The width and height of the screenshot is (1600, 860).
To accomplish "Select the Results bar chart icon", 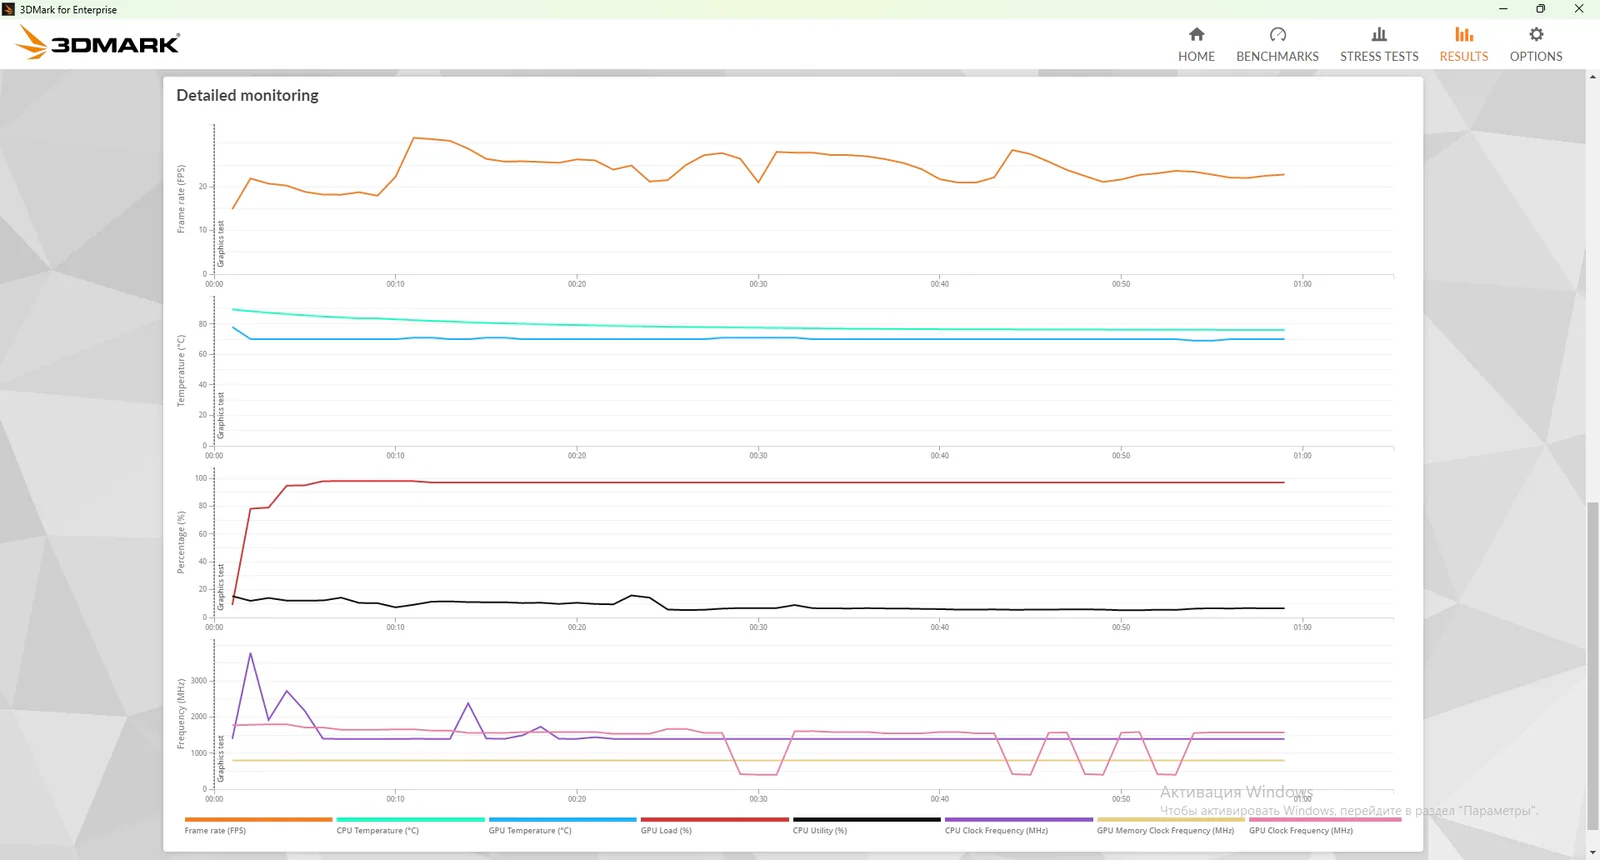I will tap(1464, 34).
